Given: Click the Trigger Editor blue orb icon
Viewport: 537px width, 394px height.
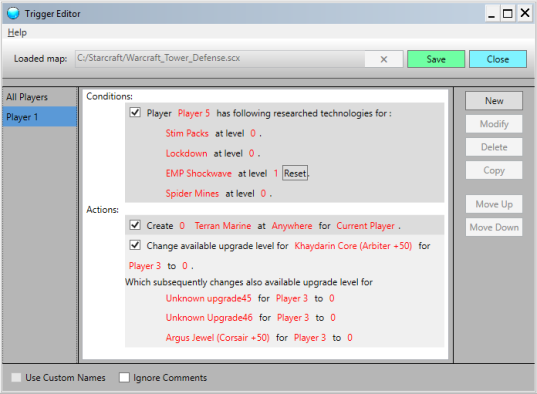Looking at the screenshot, I should point(13,13).
